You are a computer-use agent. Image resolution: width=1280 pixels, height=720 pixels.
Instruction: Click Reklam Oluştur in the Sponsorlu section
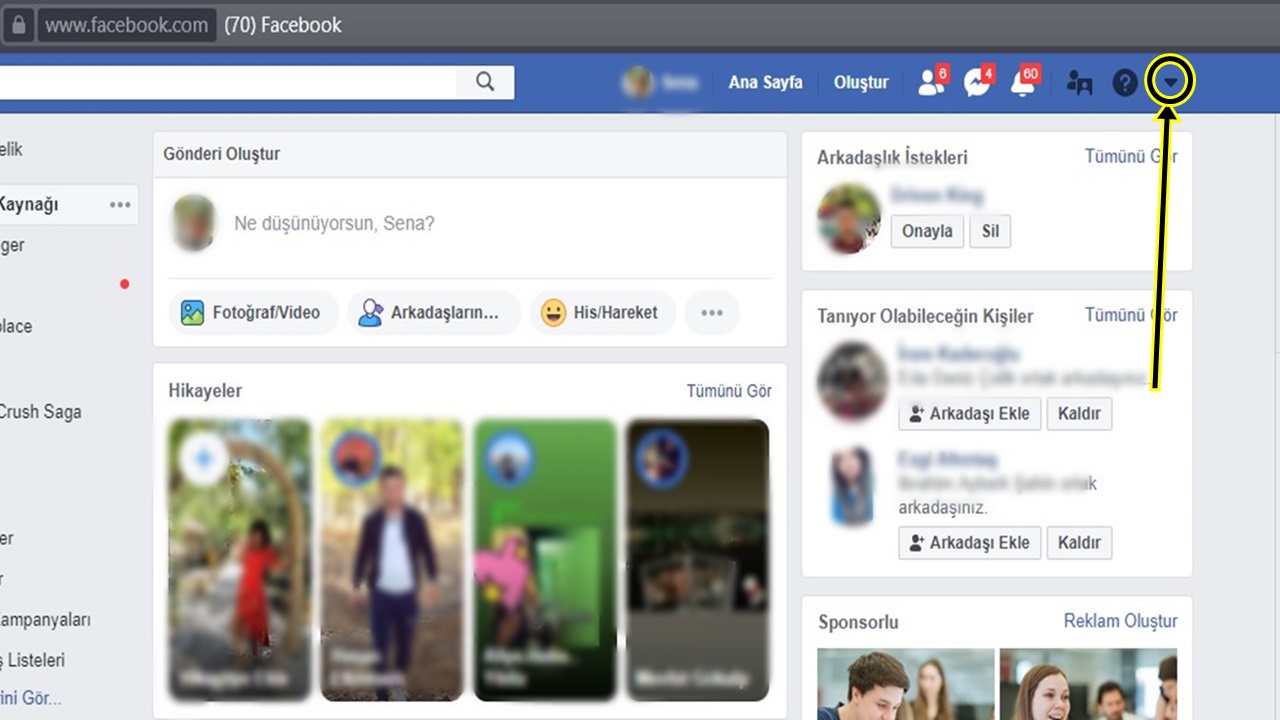(x=1120, y=621)
